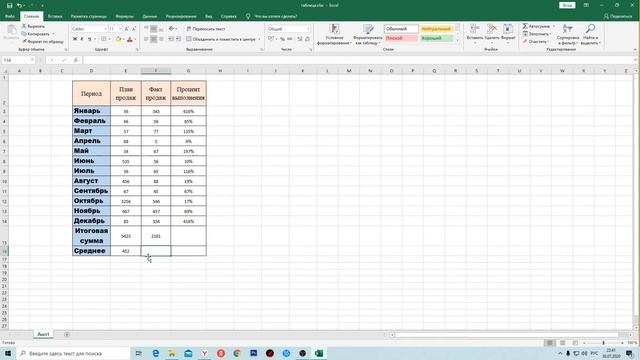The width and height of the screenshot is (640, 360).
Task: Open Microsoft Edge from the taskbar
Action: 156,353
